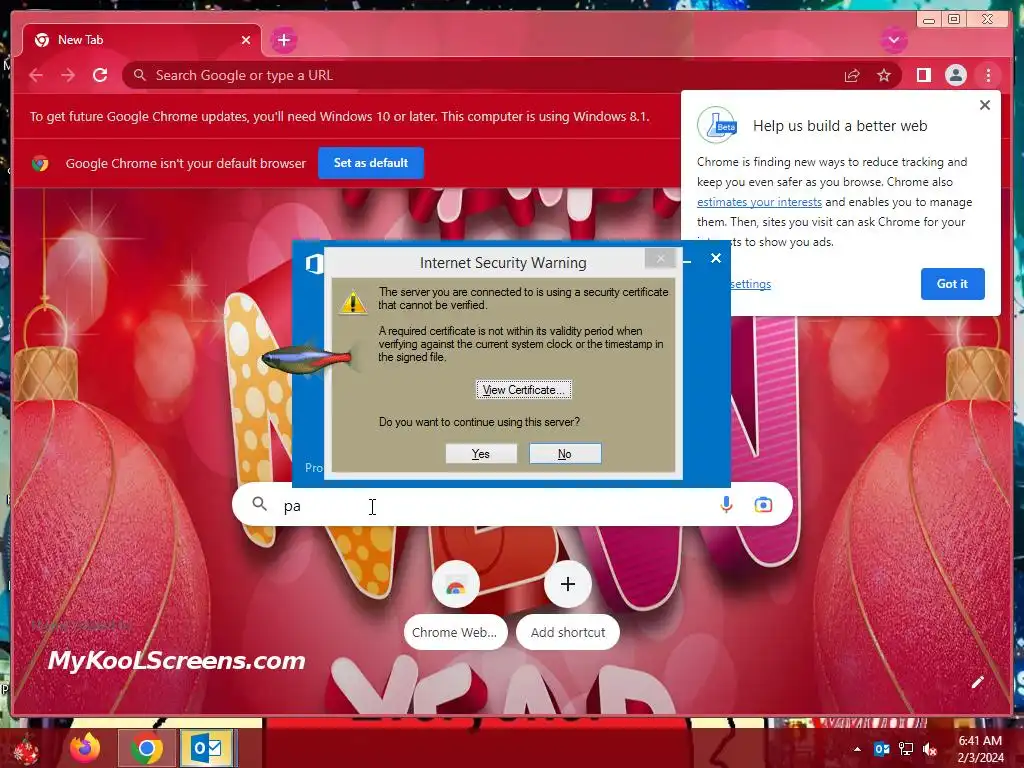Open the Chrome profile avatar
This screenshot has width=1024, height=768.
pos(955,75)
